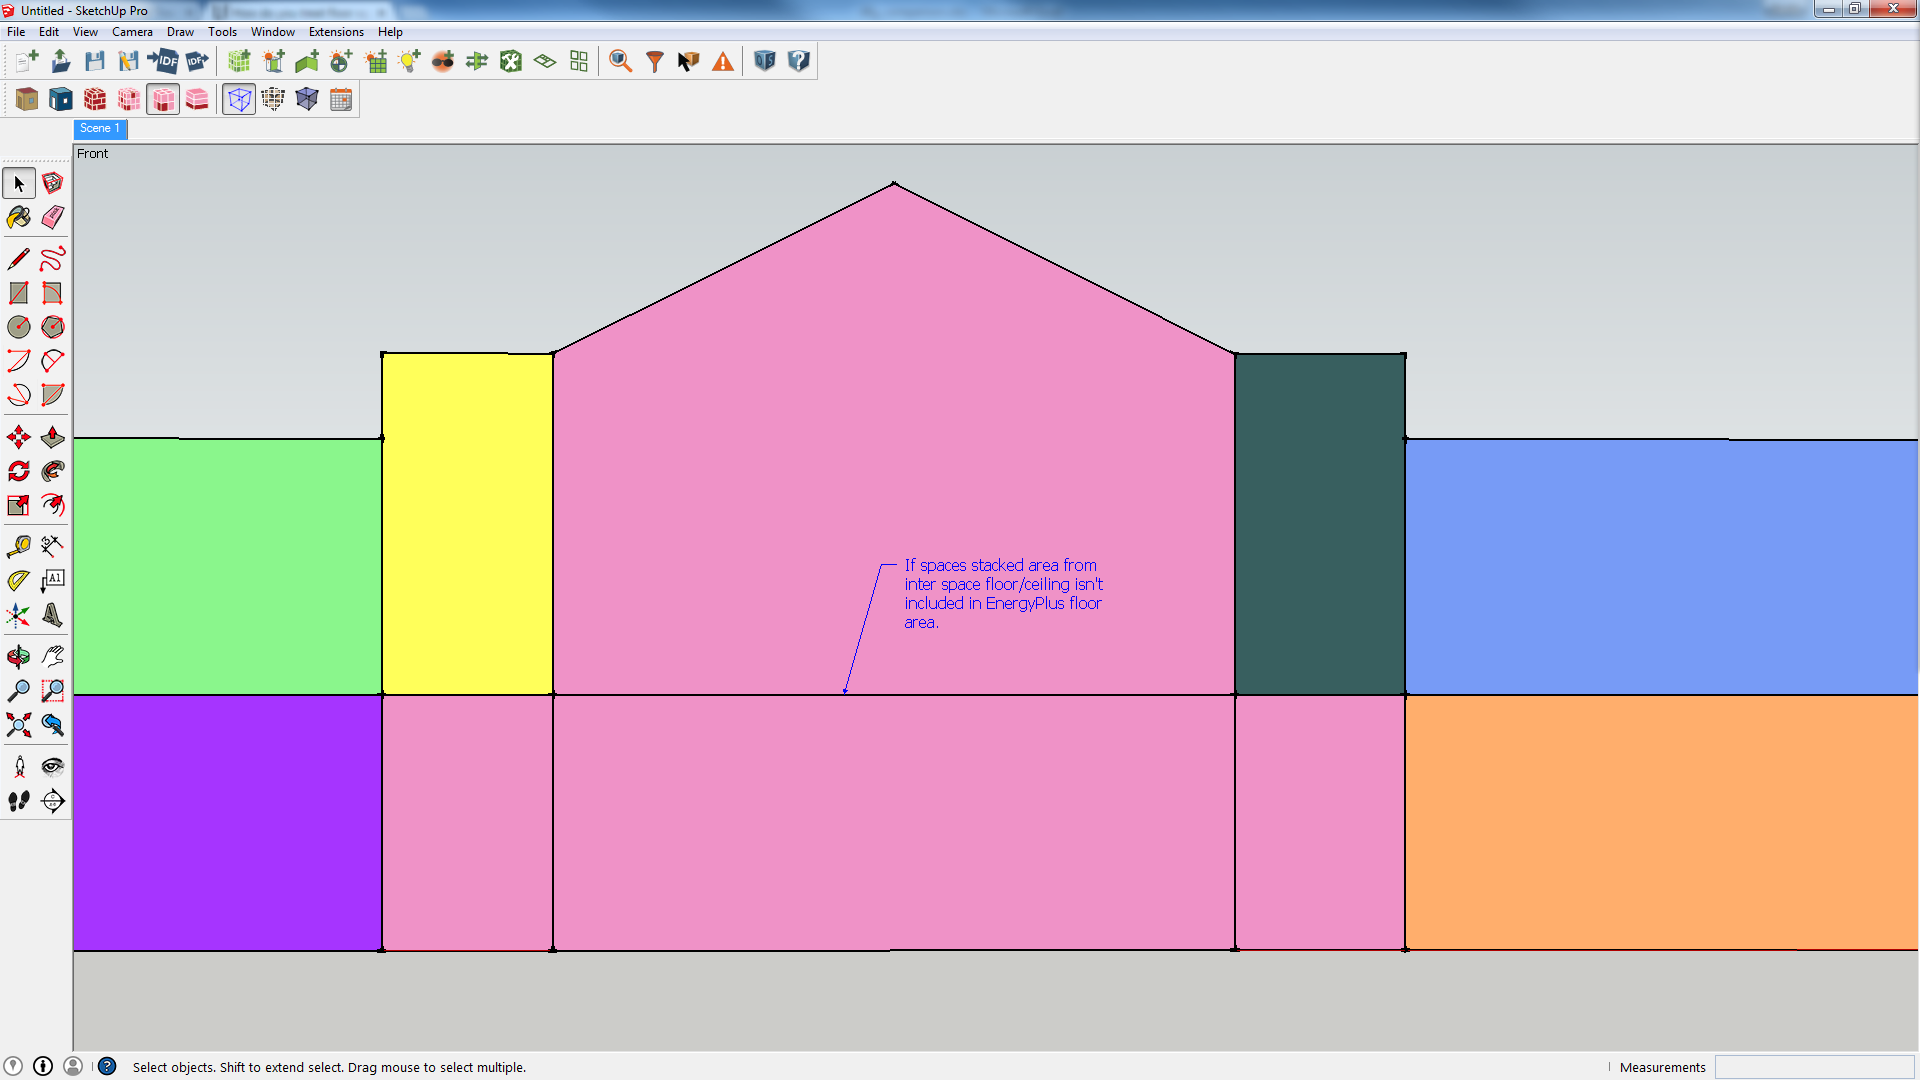
Task: Open OpenStudio help question icon
Action: tap(799, 62)
